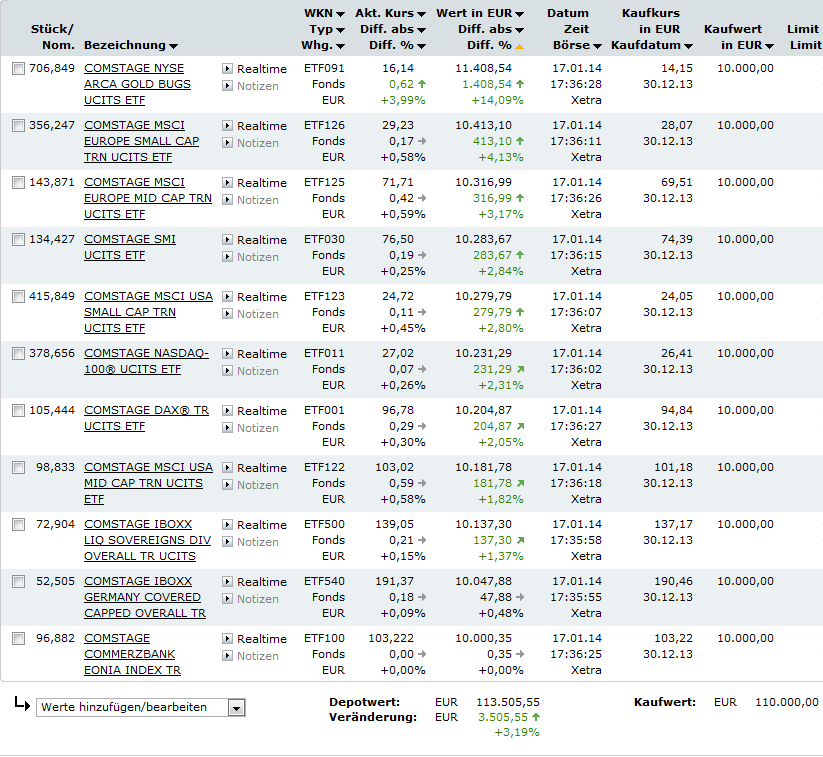The image size is (823, 757).
Task: Open Realtime icon for ETF540 Germany Covered row
Action: (227, 582)
